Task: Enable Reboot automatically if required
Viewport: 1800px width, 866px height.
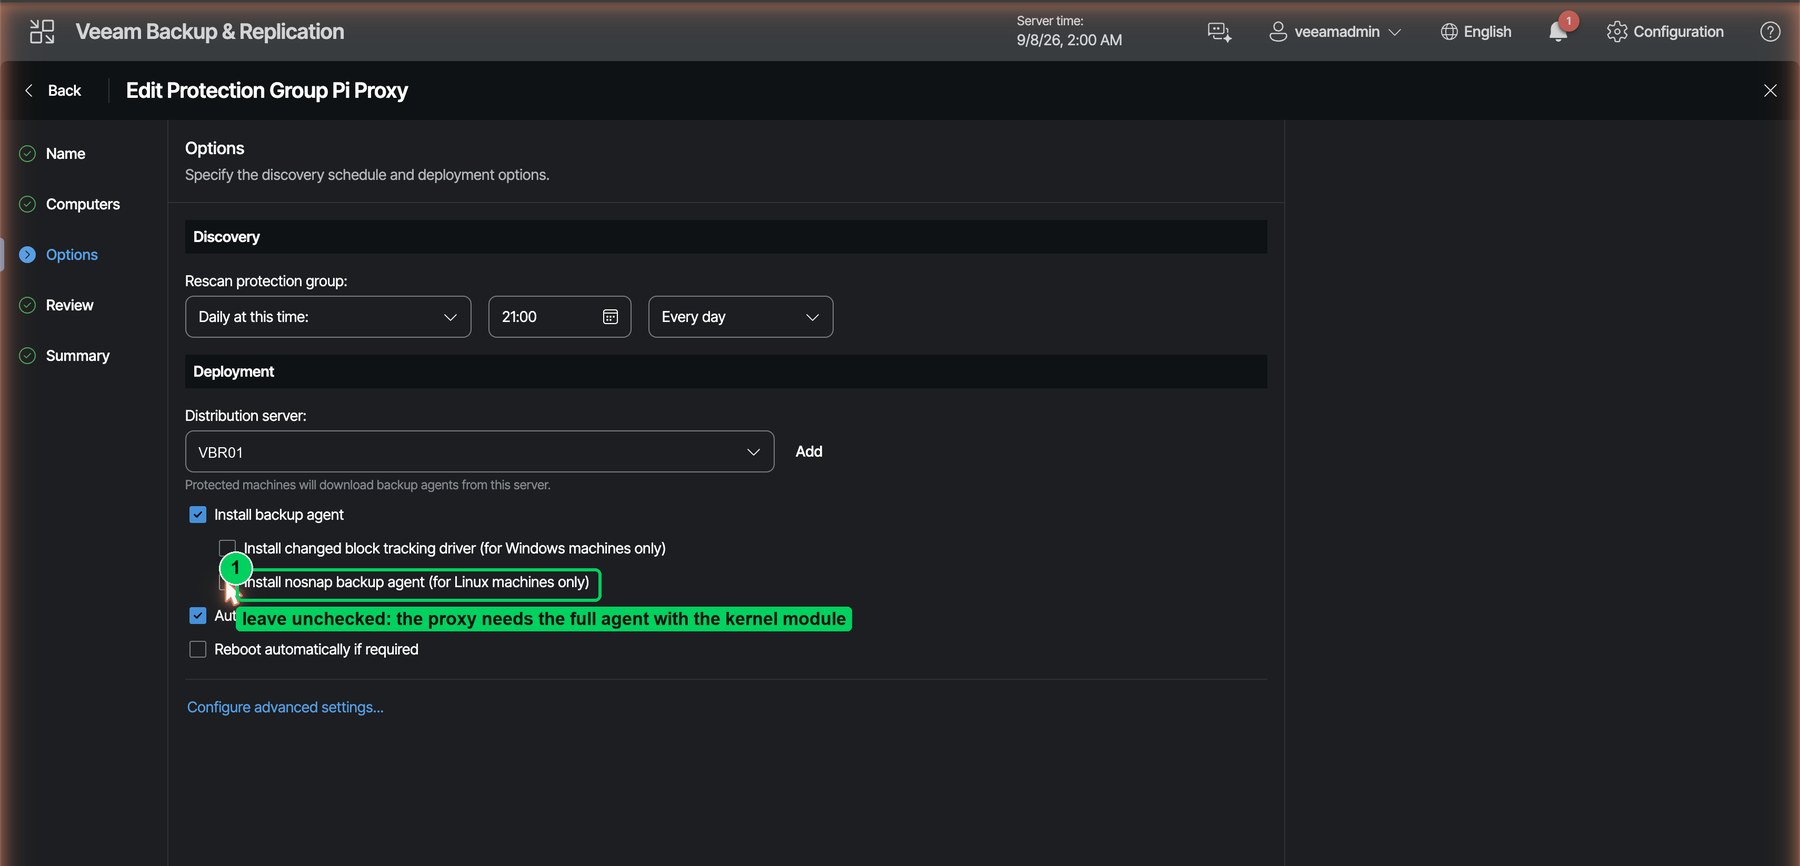Action: pos(198,650)
